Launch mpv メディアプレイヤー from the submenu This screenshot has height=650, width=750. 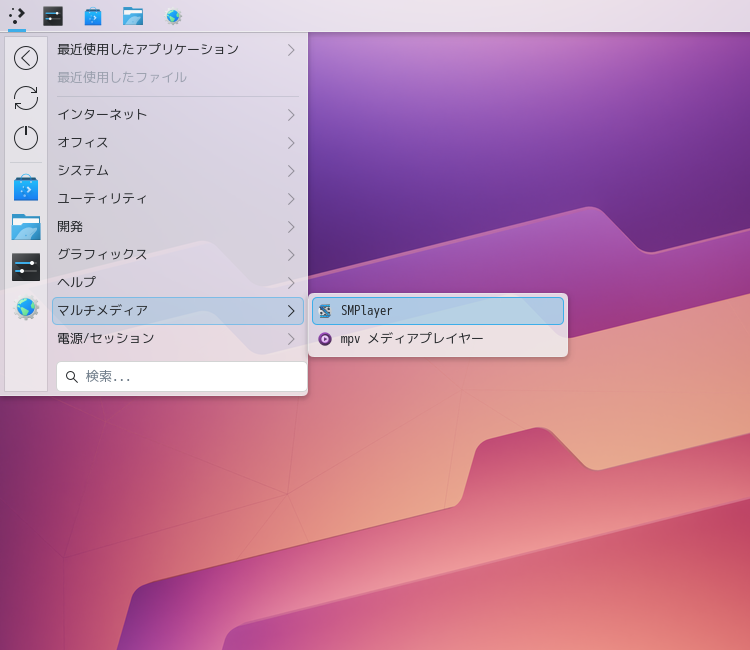coord(438,339)
